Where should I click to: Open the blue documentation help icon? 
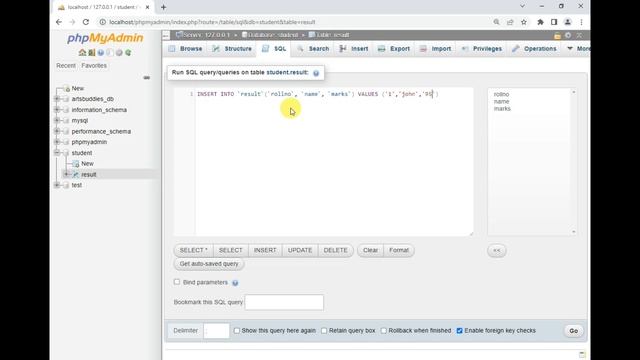101,53
